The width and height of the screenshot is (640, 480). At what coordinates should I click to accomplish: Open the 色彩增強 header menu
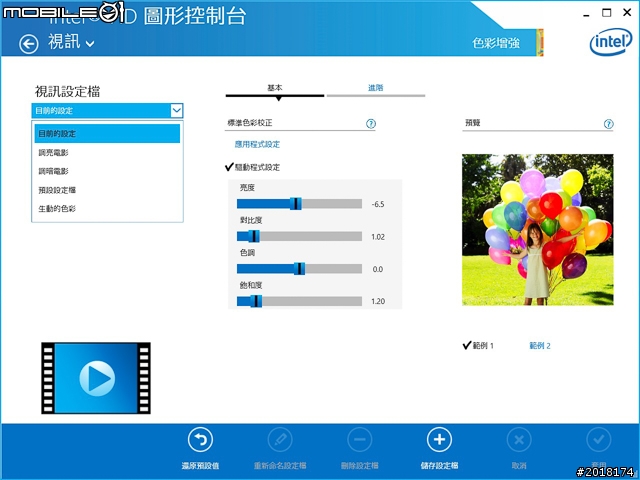(496, 43)
